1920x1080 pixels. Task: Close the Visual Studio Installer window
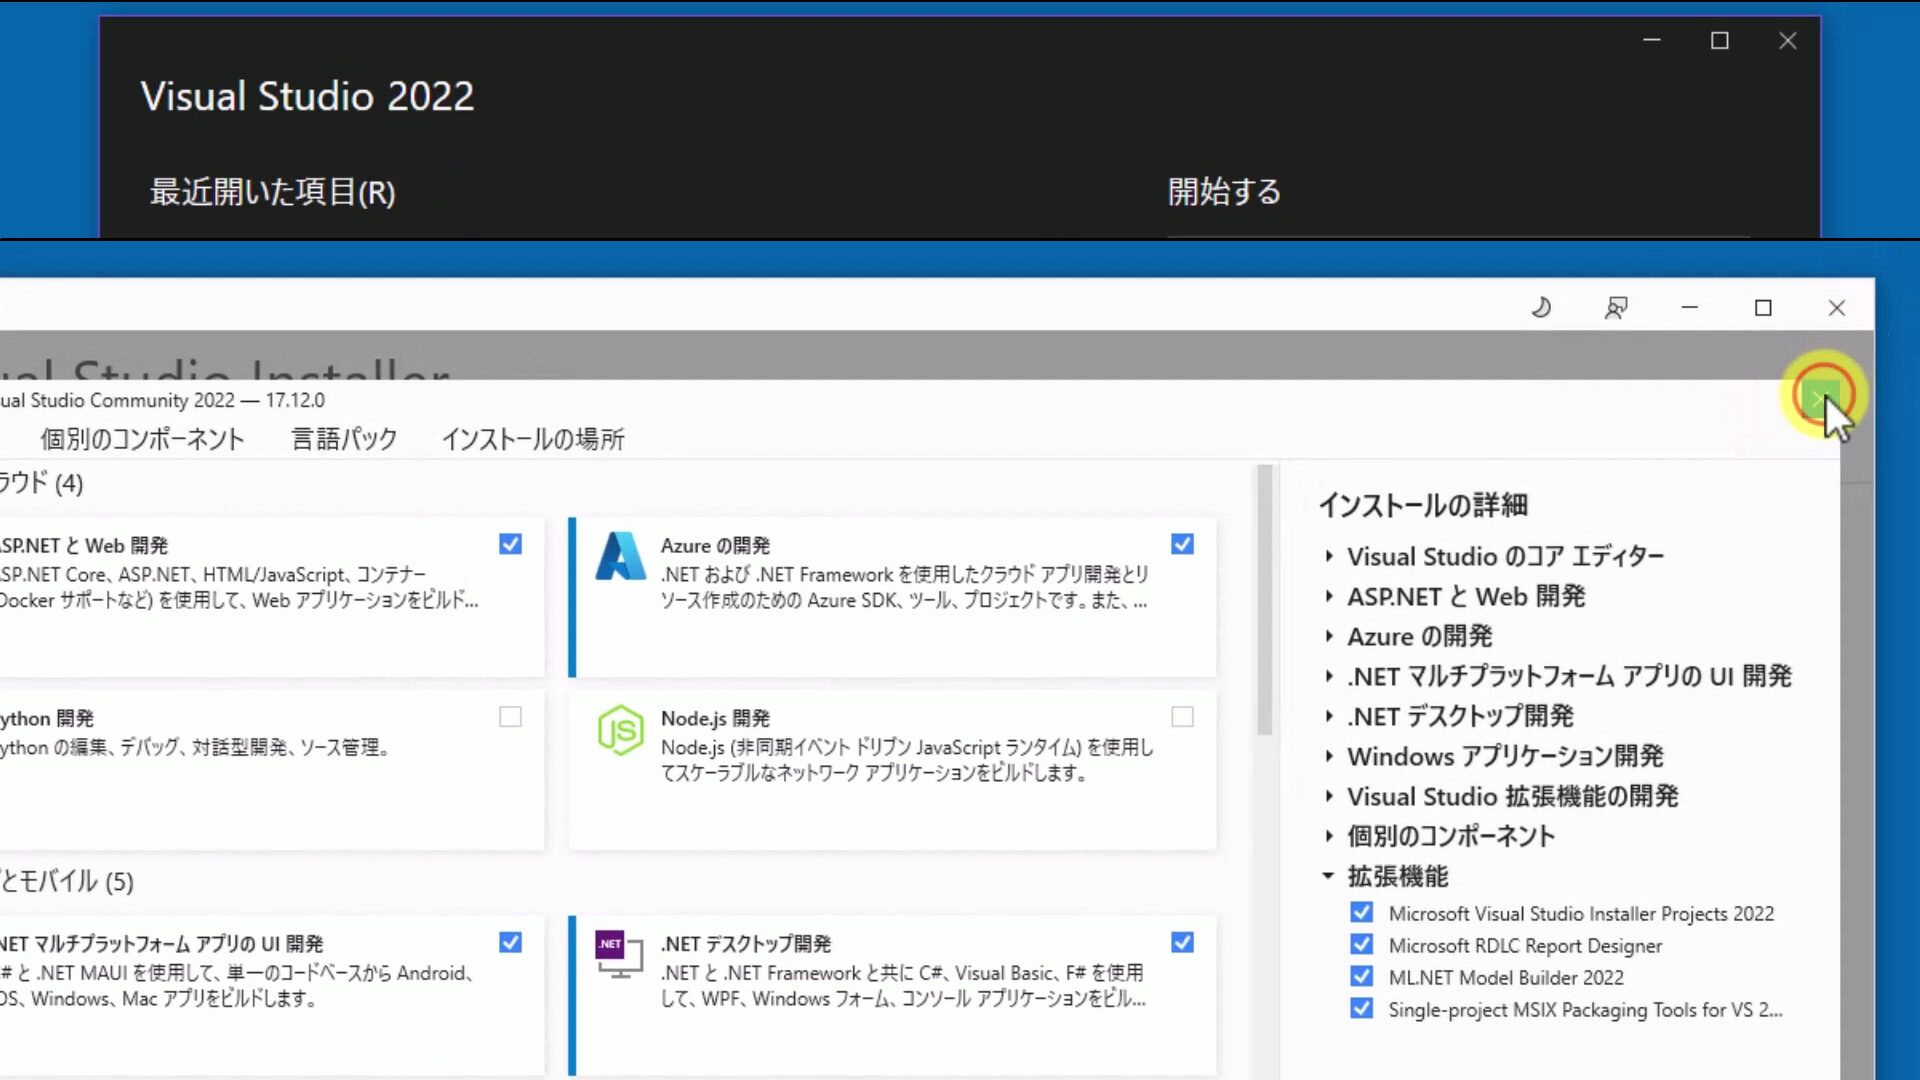coord(1837,308)
